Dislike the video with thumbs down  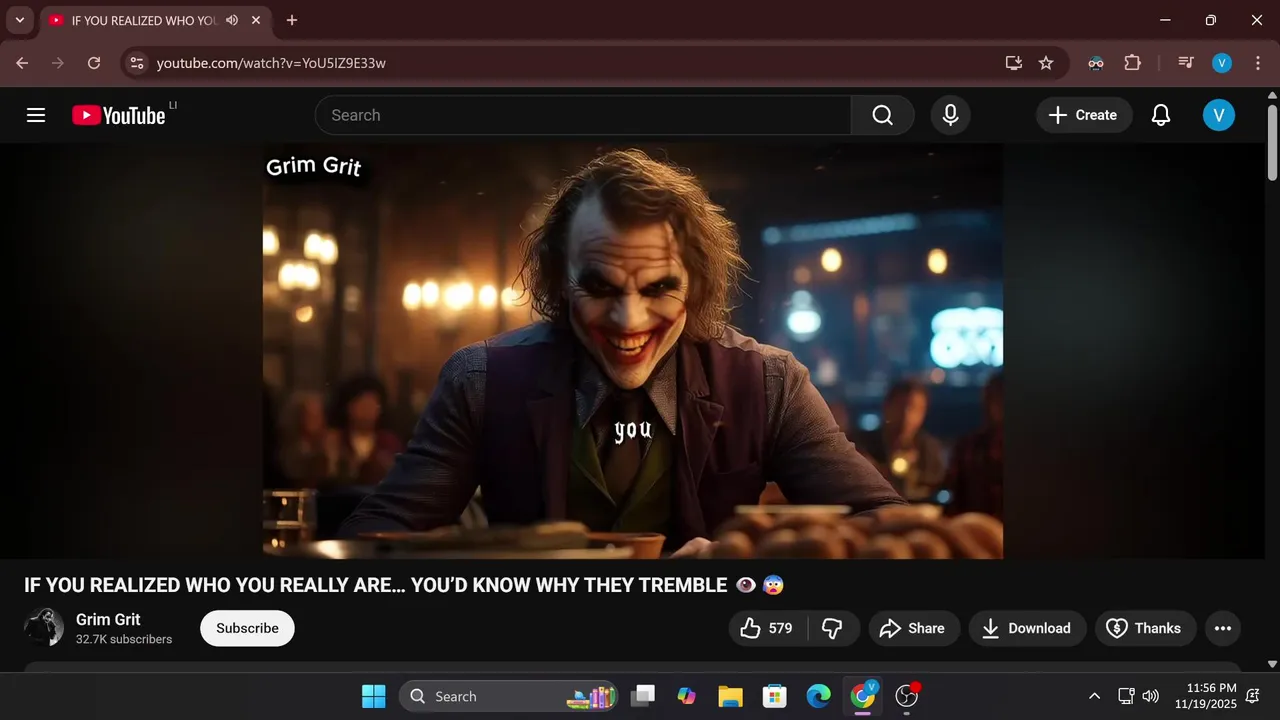(x=833, y=628)
